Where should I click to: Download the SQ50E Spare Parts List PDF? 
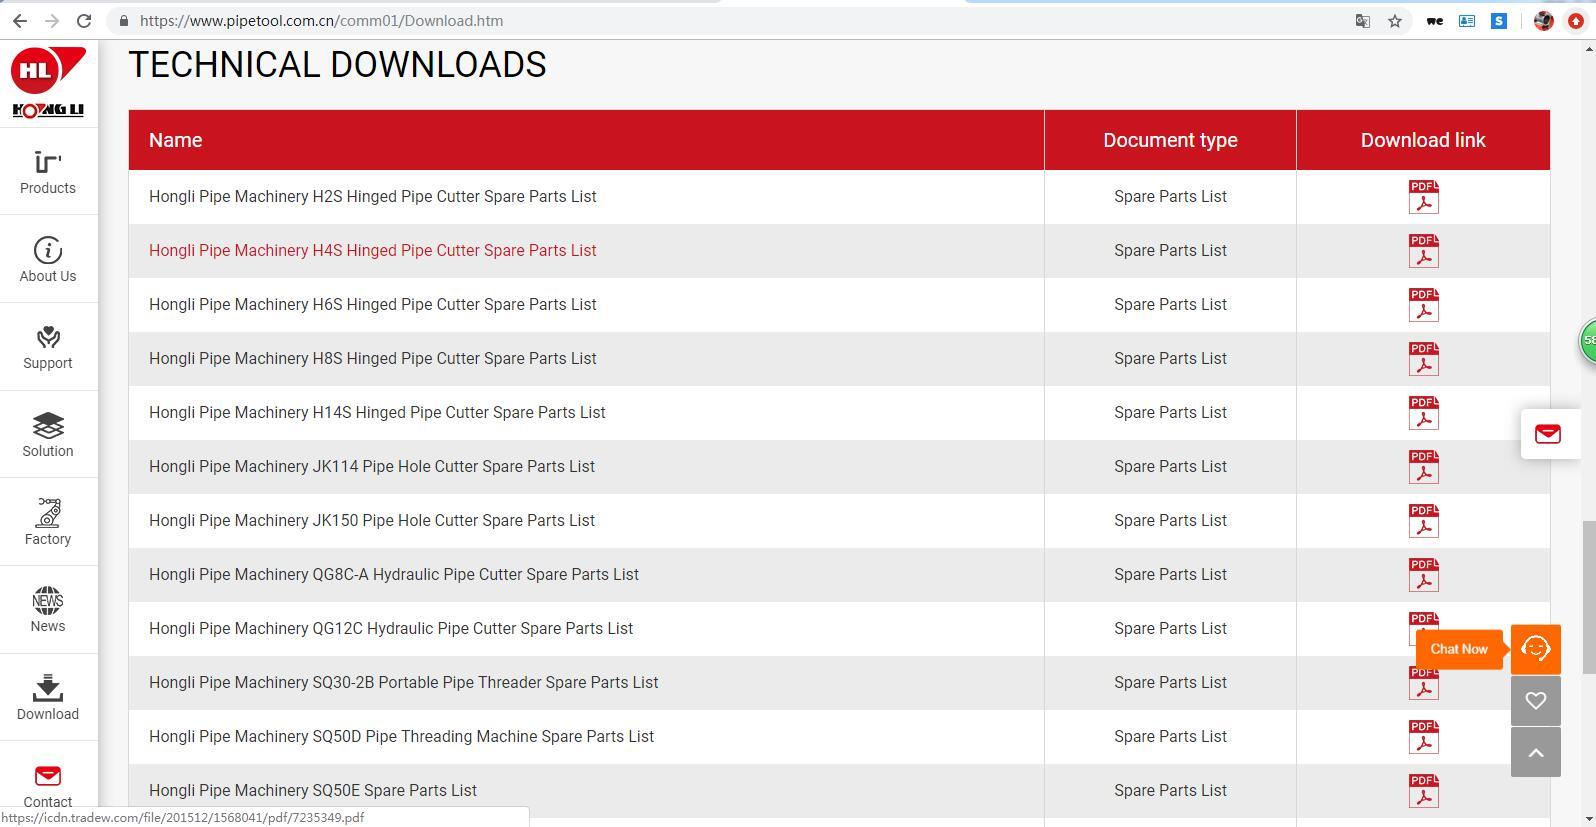pos(1423,791)
